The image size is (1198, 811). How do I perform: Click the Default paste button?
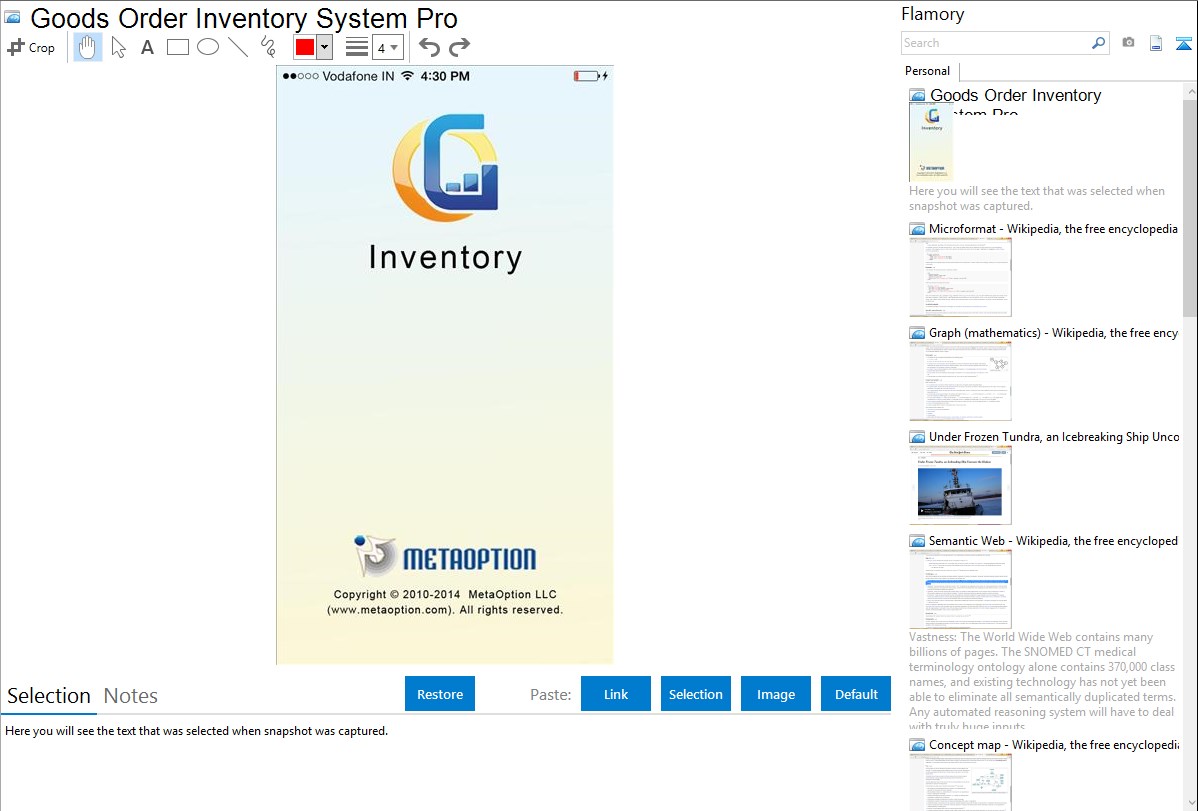click(856, 694)
